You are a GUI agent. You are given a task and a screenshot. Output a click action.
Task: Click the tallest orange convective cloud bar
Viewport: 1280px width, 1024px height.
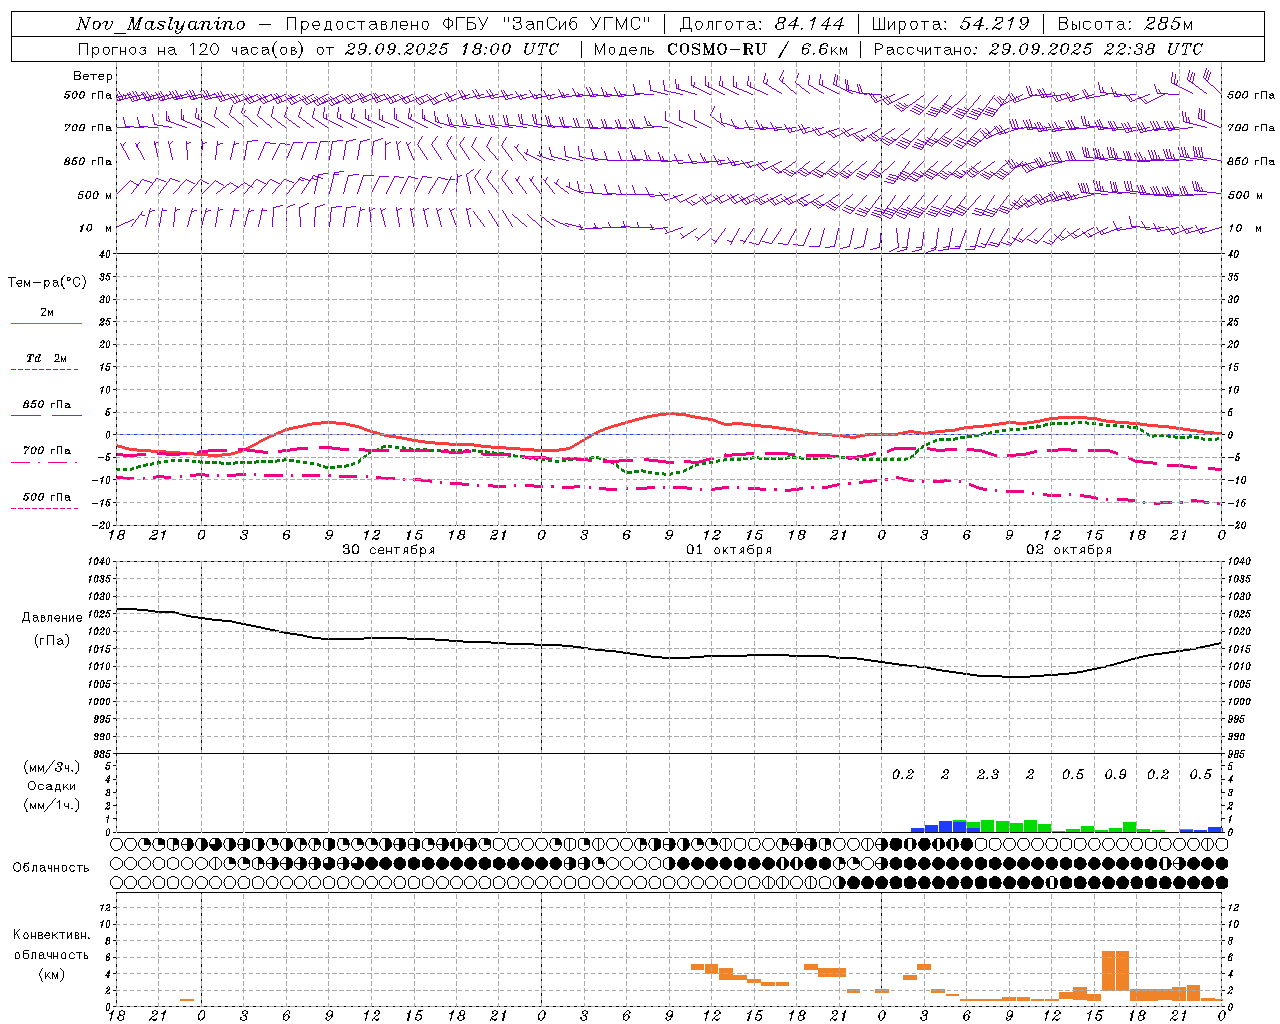click(x=1116, y=970)
